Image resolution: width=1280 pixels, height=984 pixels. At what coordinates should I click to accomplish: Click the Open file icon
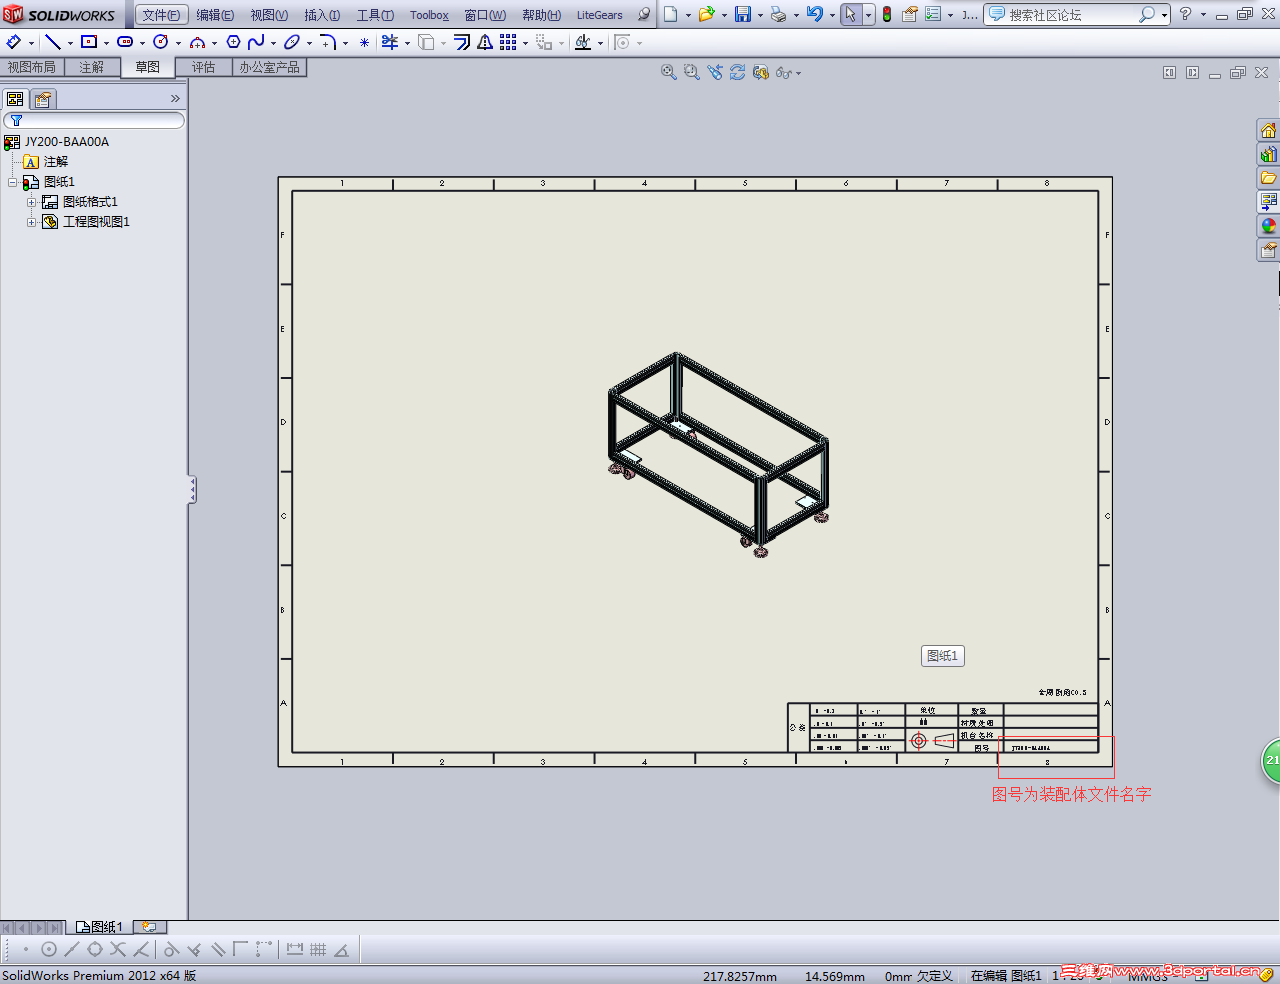(x=707, y=14)
